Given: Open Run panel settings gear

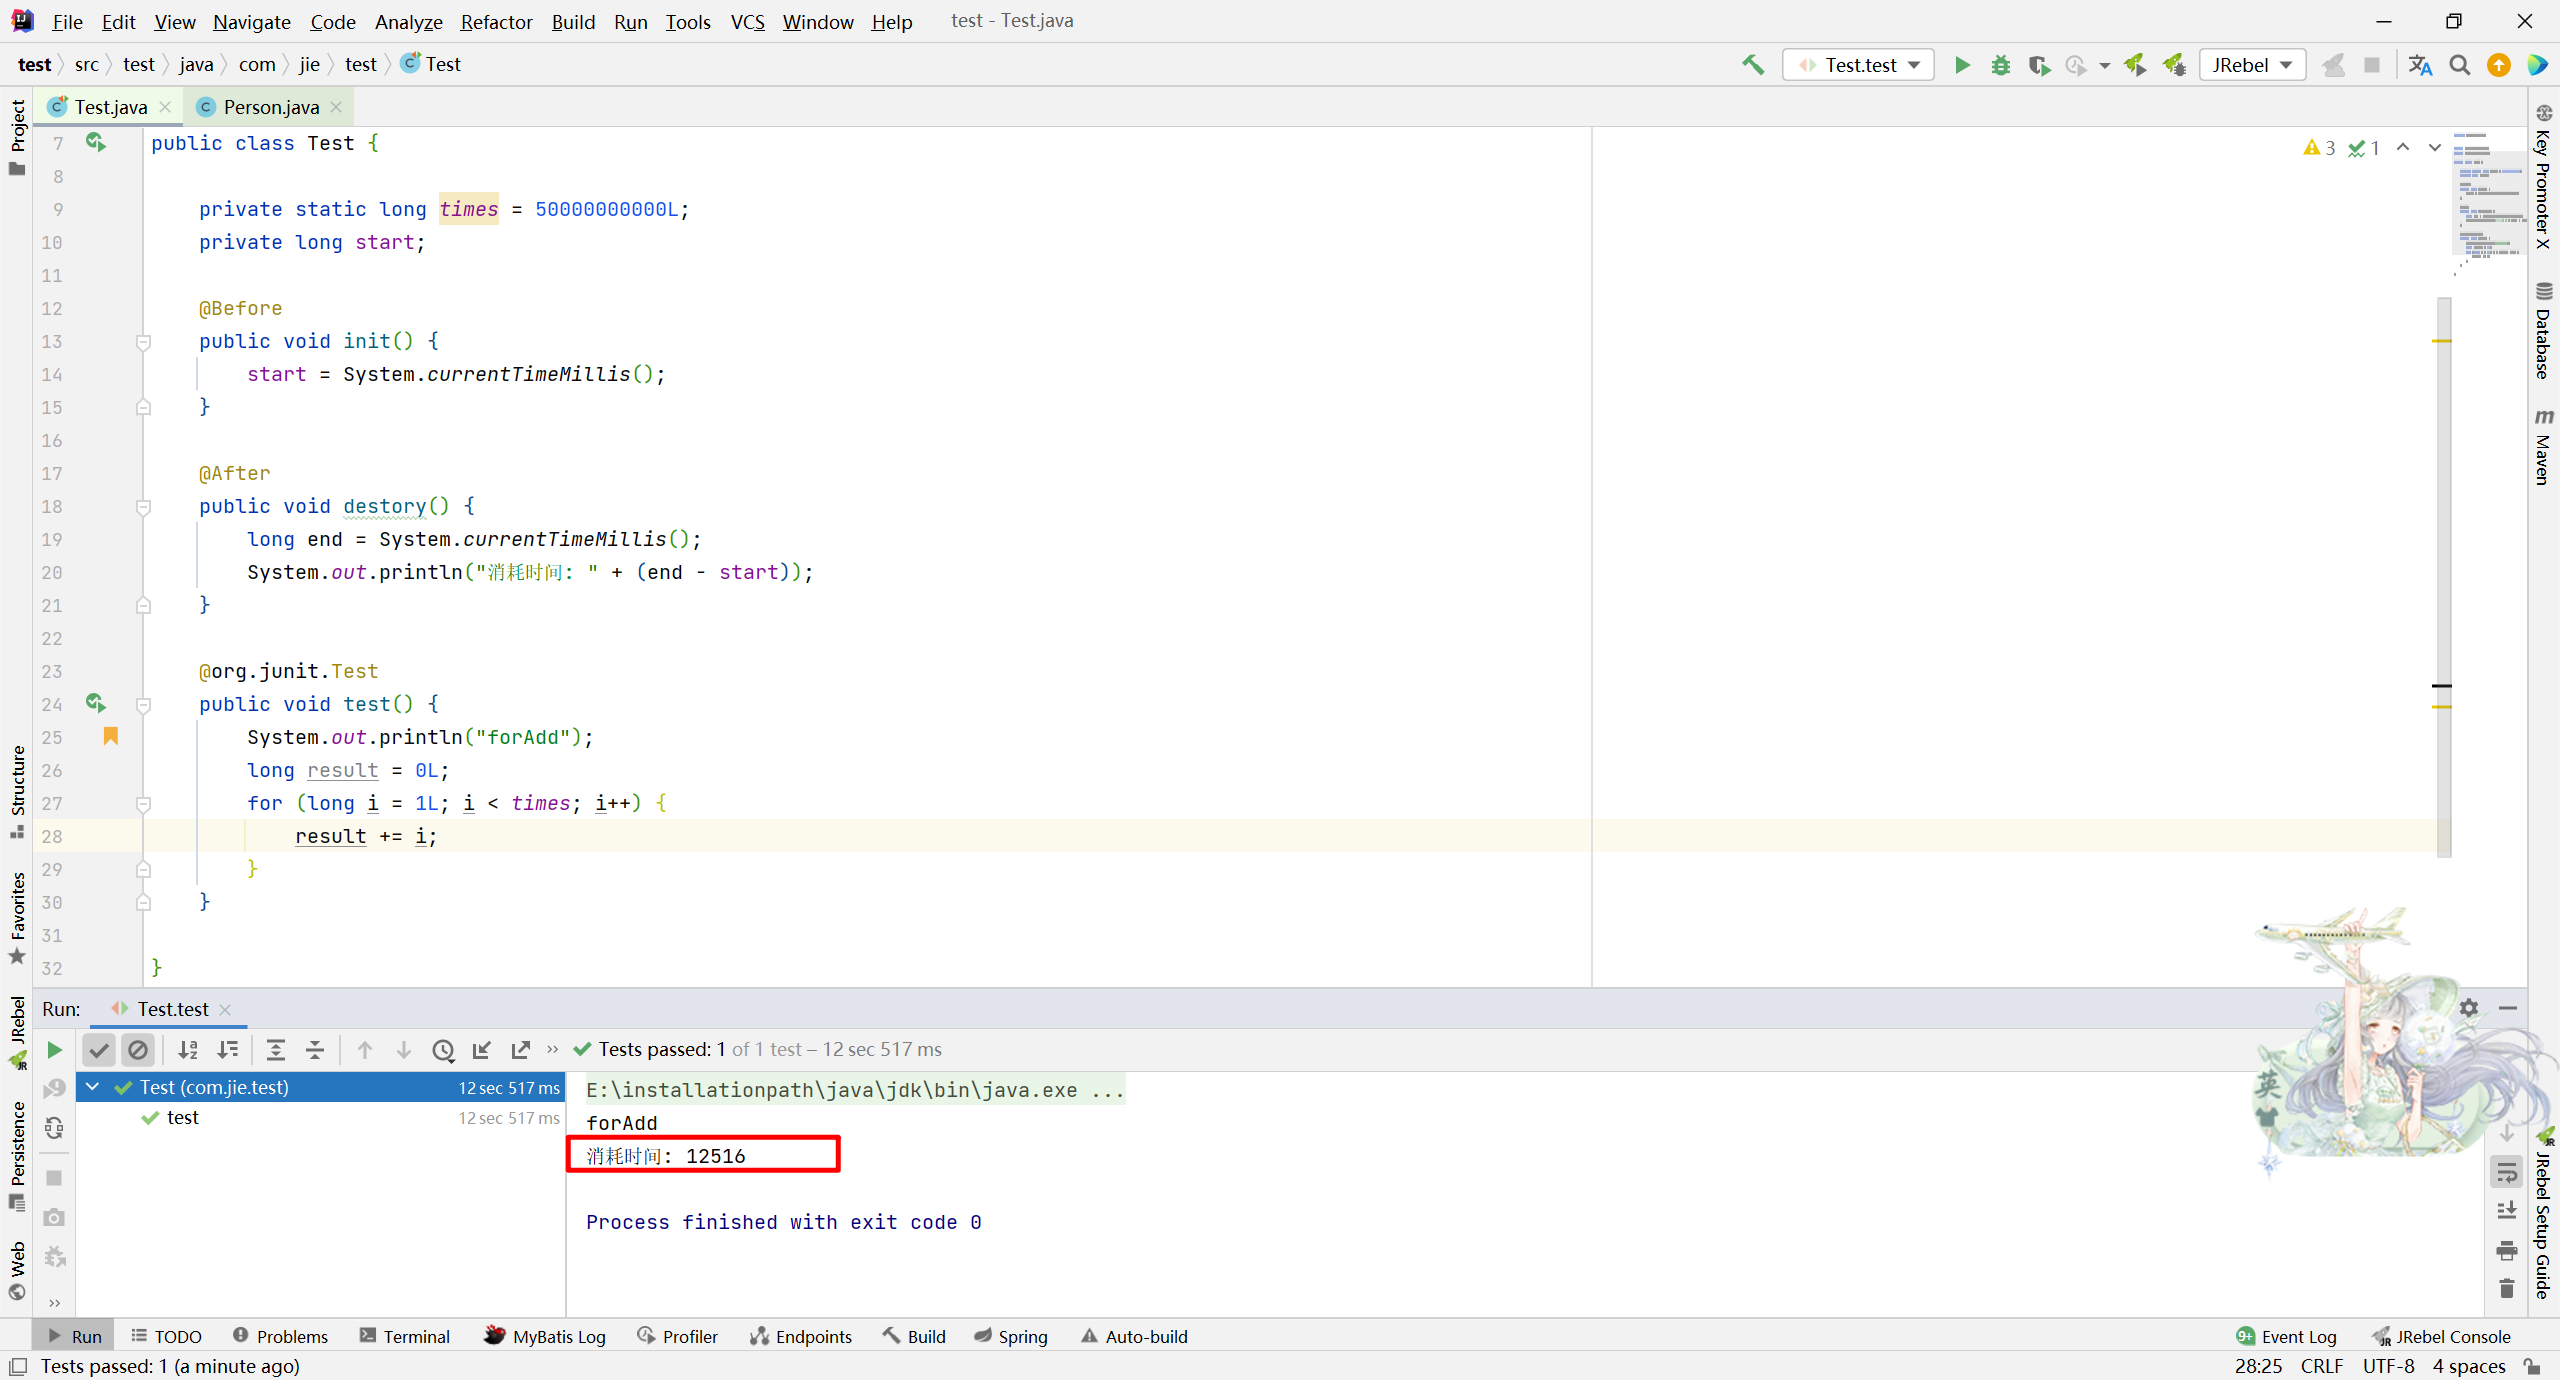Looking at the screenshot, I should tap(2468, 1008).
